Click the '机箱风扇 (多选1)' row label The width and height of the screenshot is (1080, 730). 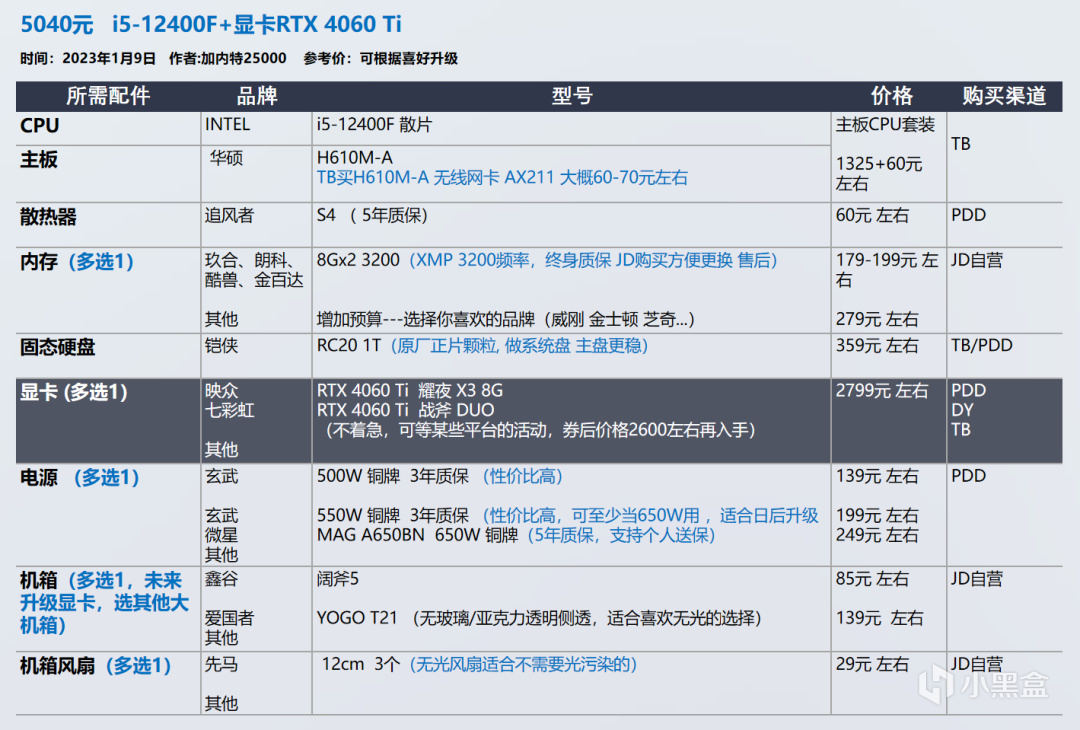(95, 666)
